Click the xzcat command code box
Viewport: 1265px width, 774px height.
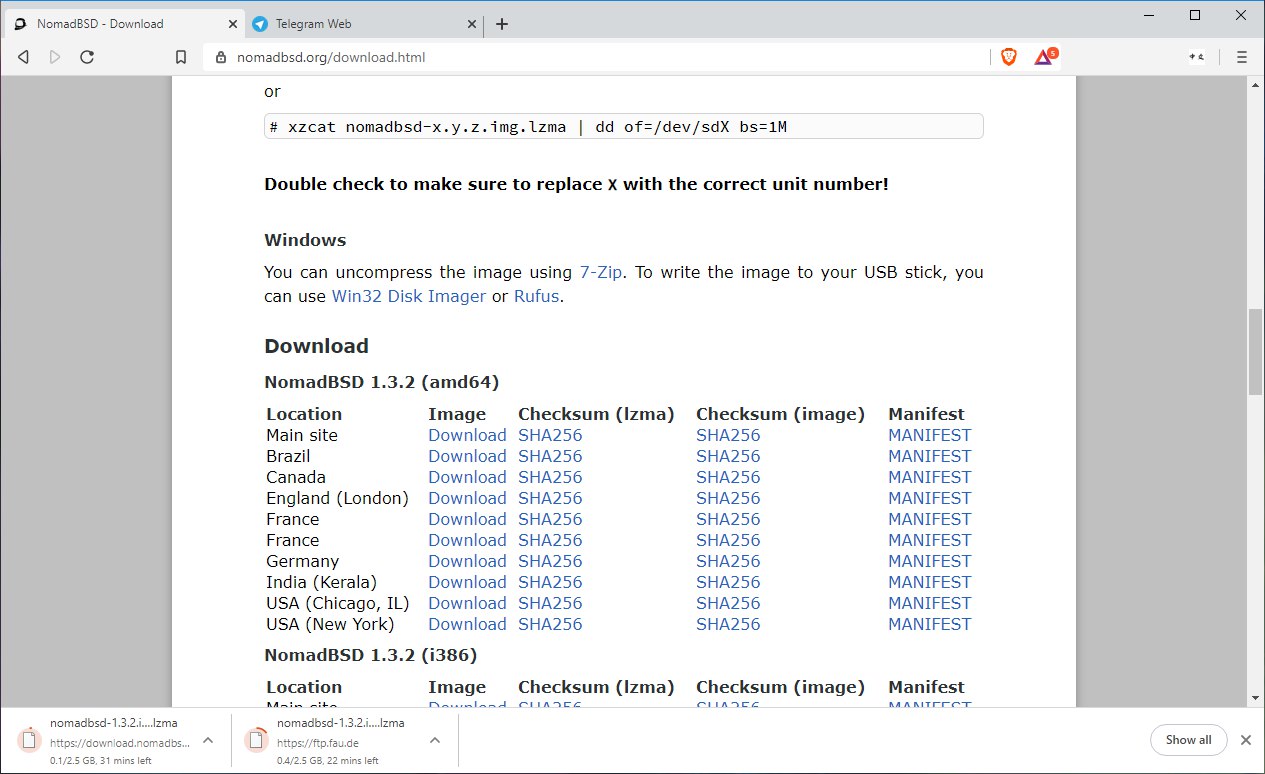tap(623, 126)
